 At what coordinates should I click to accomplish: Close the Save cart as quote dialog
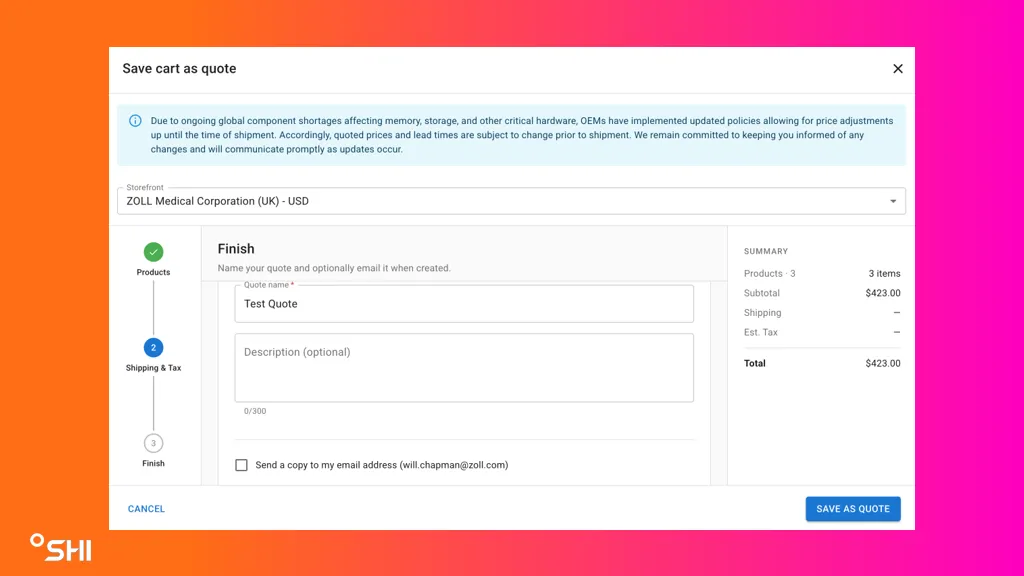[x=898, y=69]
